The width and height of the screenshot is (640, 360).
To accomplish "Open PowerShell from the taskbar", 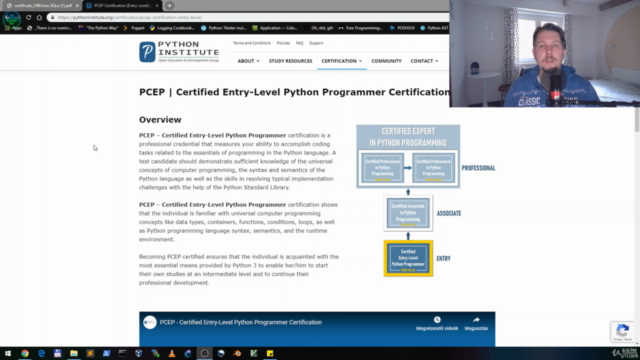I will pos(107,353).
